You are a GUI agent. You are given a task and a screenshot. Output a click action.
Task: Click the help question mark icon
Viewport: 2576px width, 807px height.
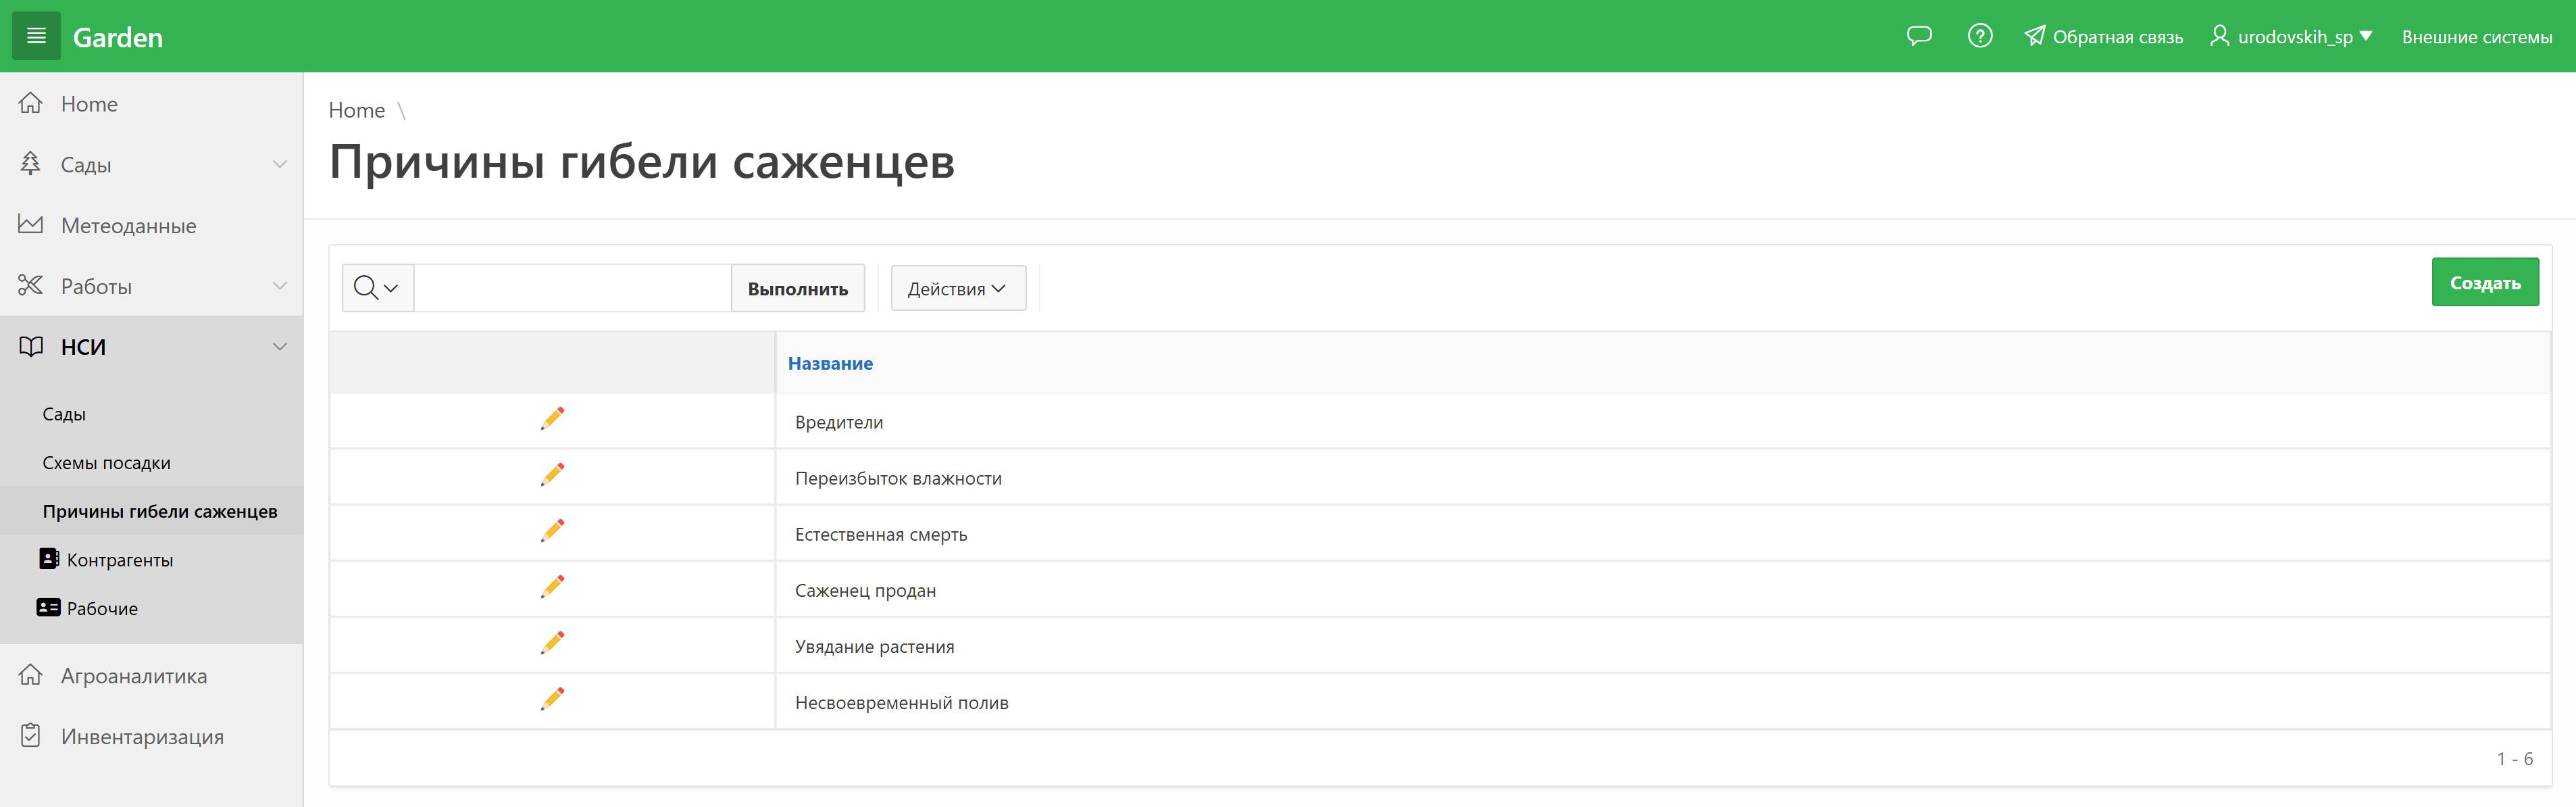tap(1979, 36)
